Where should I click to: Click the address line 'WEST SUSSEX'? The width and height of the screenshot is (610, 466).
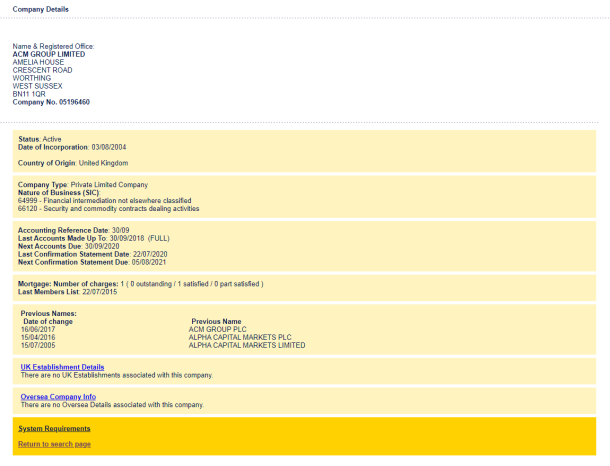coord(37,86)
